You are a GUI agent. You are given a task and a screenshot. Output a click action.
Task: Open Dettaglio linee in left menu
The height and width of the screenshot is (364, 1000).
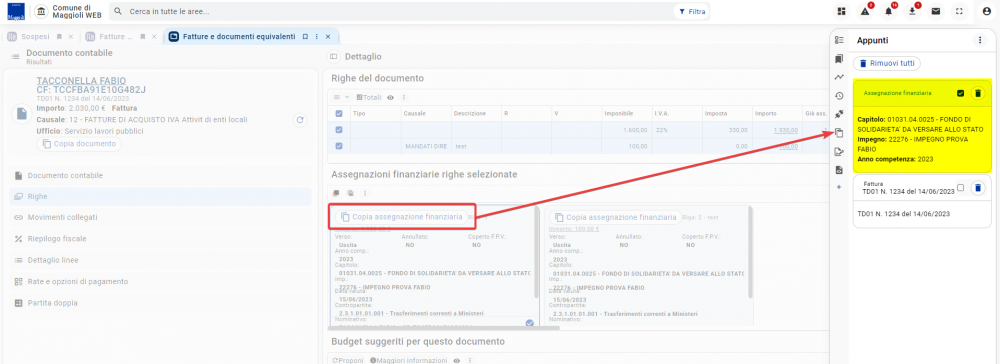[x=161, y=260]
